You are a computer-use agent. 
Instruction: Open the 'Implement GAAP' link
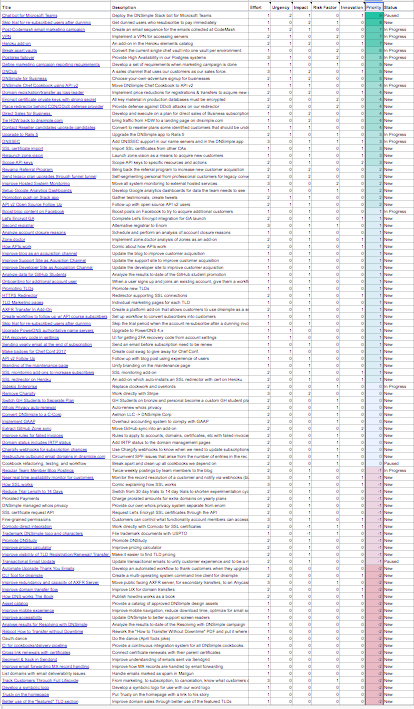coord(19,421)
